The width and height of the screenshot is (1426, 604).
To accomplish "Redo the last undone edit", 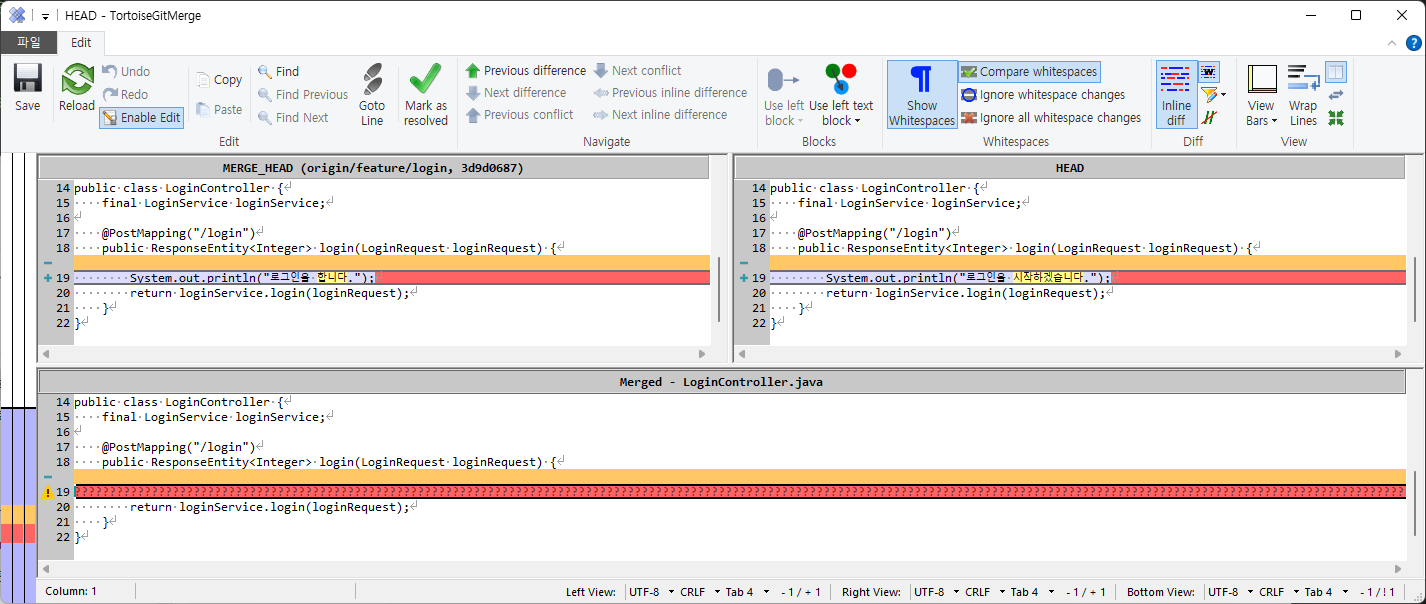I will click(125, 95).
